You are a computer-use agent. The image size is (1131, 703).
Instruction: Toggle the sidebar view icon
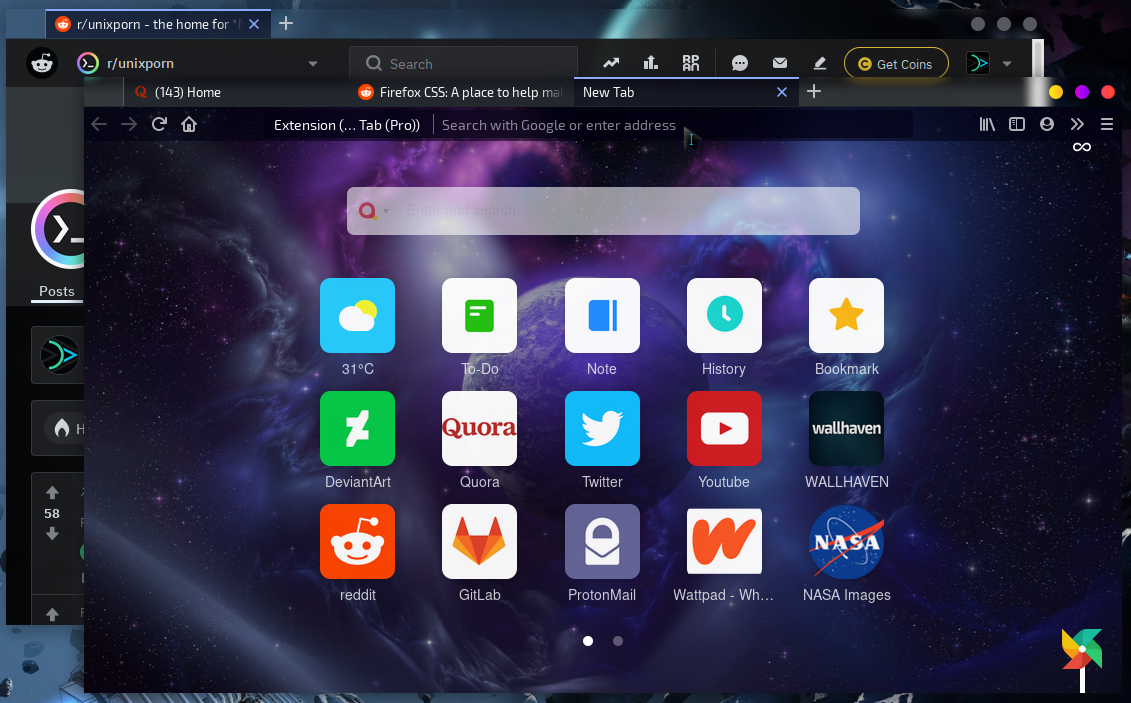tap(1017, 124)
